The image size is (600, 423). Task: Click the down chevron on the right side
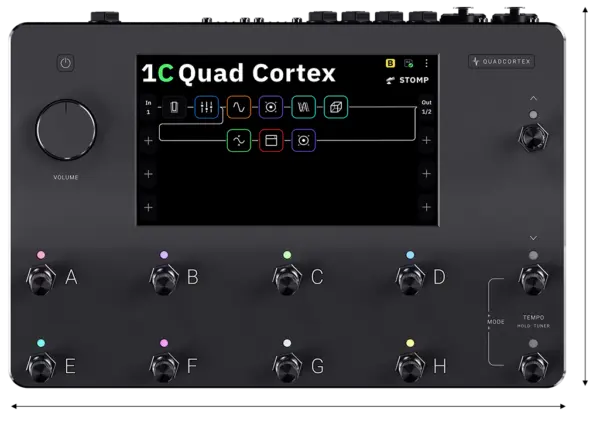click(x=533, y=238)
